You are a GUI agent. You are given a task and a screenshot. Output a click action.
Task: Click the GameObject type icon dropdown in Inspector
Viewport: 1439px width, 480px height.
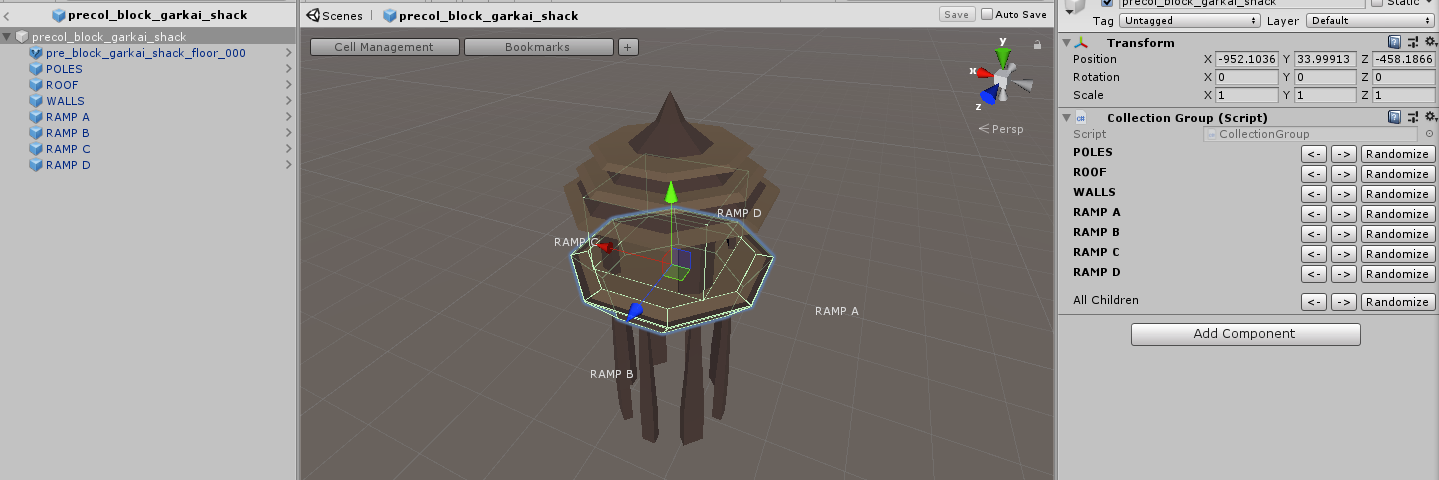pos(1075,5)
